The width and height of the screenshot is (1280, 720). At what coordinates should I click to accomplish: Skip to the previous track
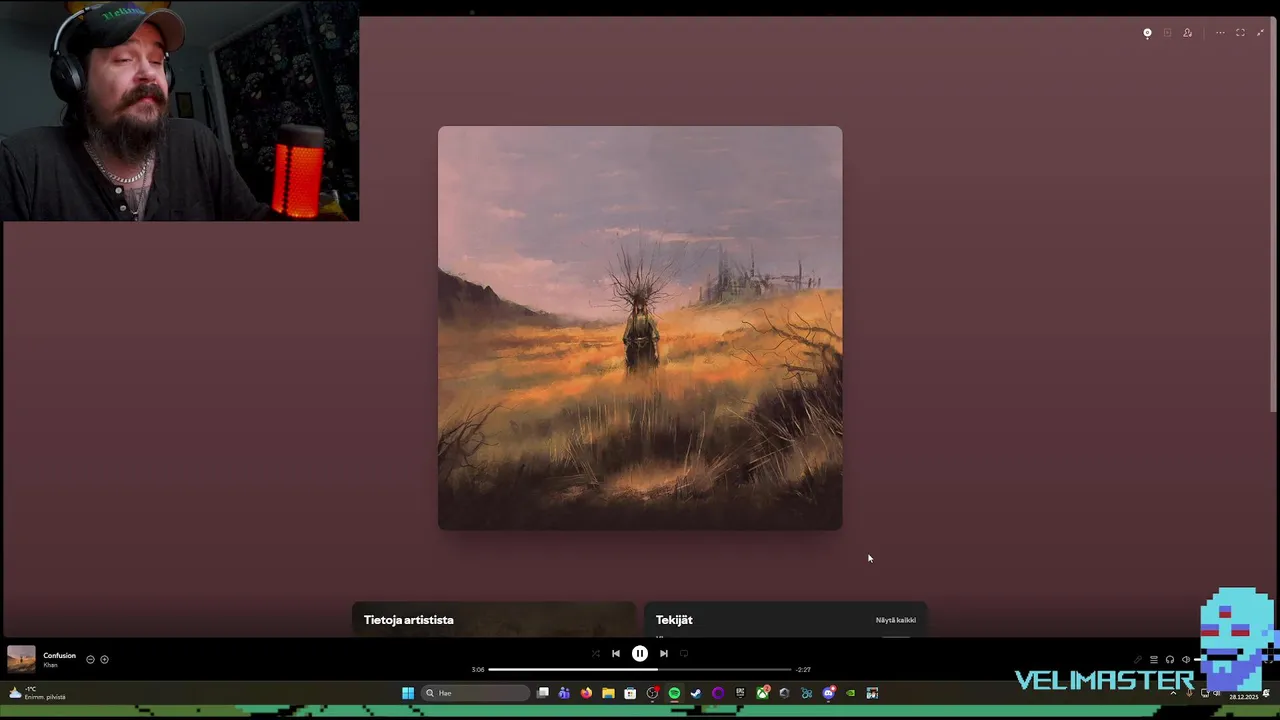[x=616, y=653]
